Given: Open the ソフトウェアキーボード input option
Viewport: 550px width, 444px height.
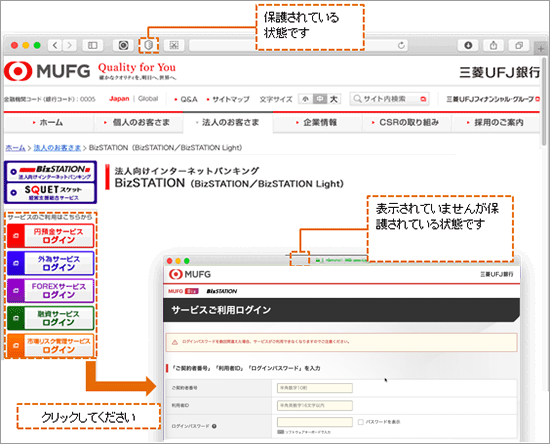Looking at the screenshot, I should click(x=304, y=432).
